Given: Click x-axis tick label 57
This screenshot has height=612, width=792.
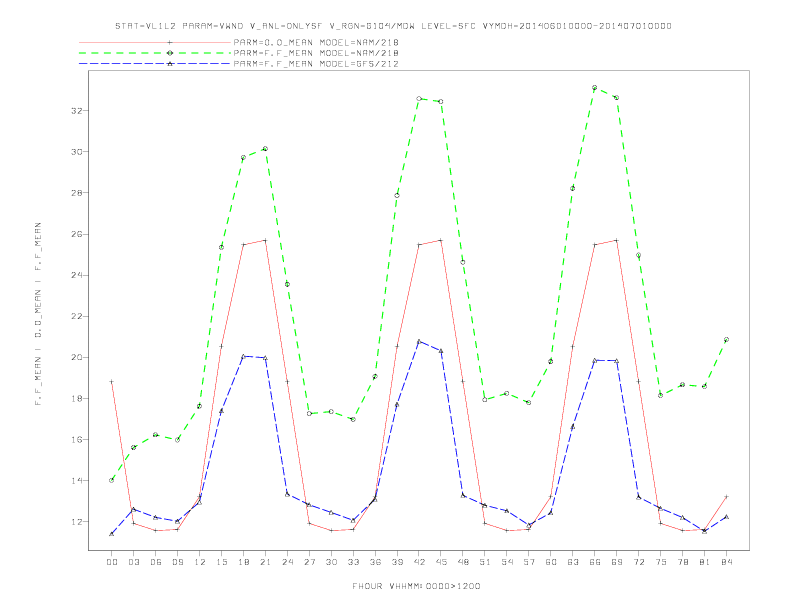Looking at the screenshot, I should click(x=529, y=562).
